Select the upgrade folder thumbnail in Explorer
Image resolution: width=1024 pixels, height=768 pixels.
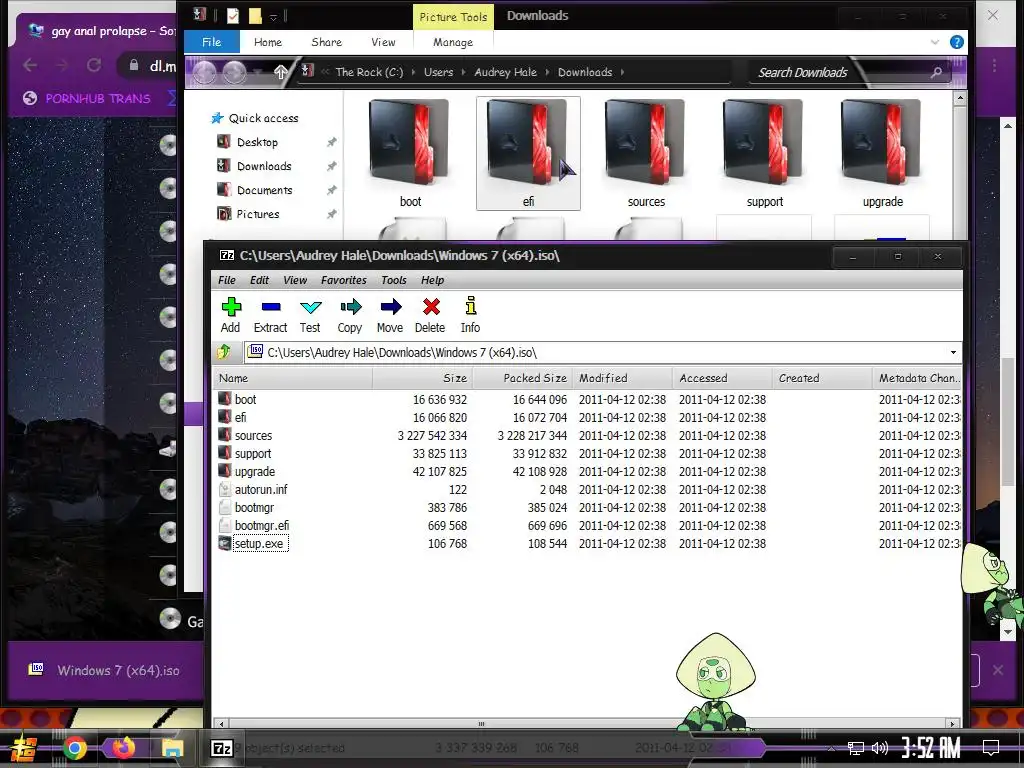[882, 153]
